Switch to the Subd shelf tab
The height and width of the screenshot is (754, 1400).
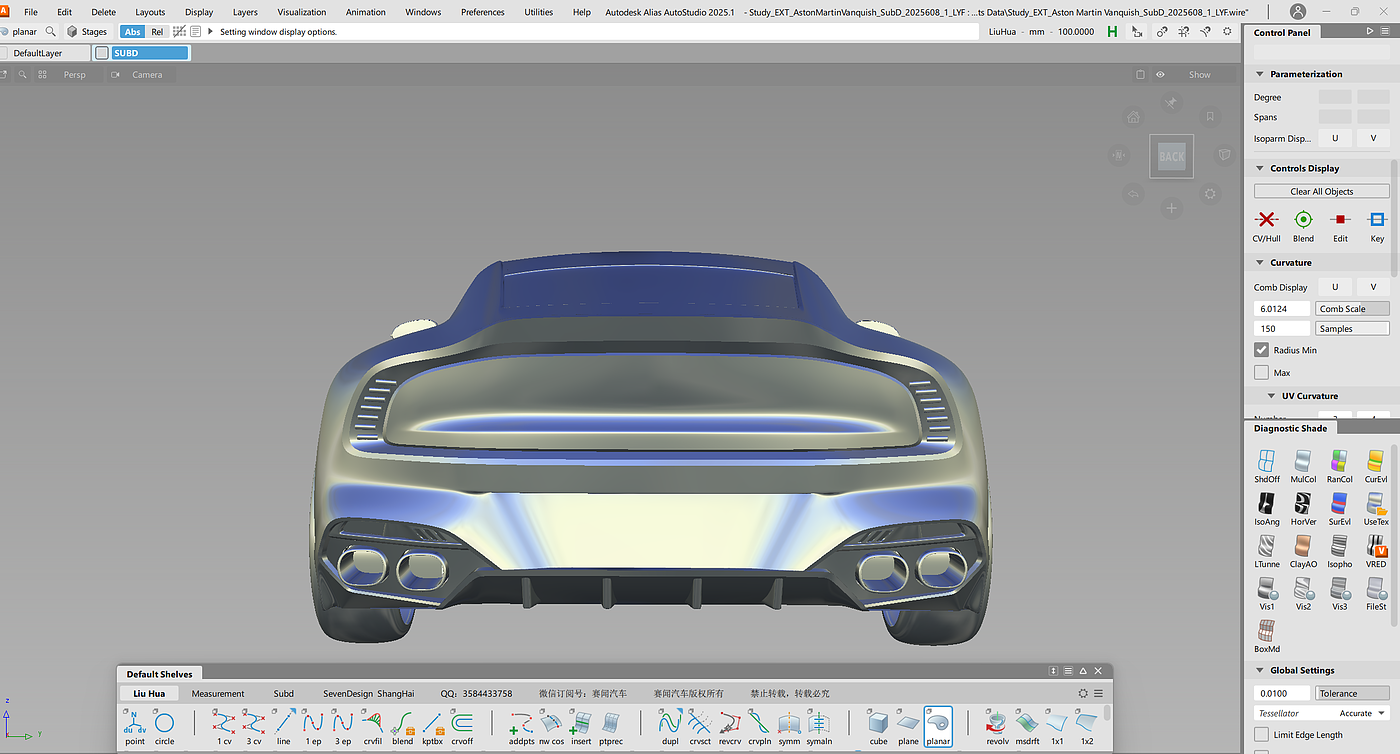(x=283, y=693)
